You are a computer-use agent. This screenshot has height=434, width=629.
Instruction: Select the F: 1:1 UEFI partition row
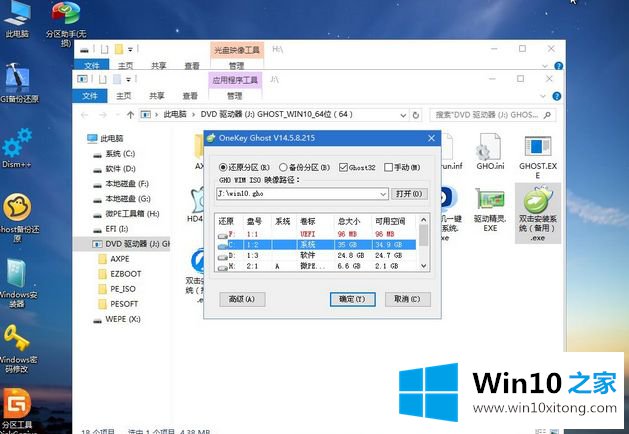[317, 234]
